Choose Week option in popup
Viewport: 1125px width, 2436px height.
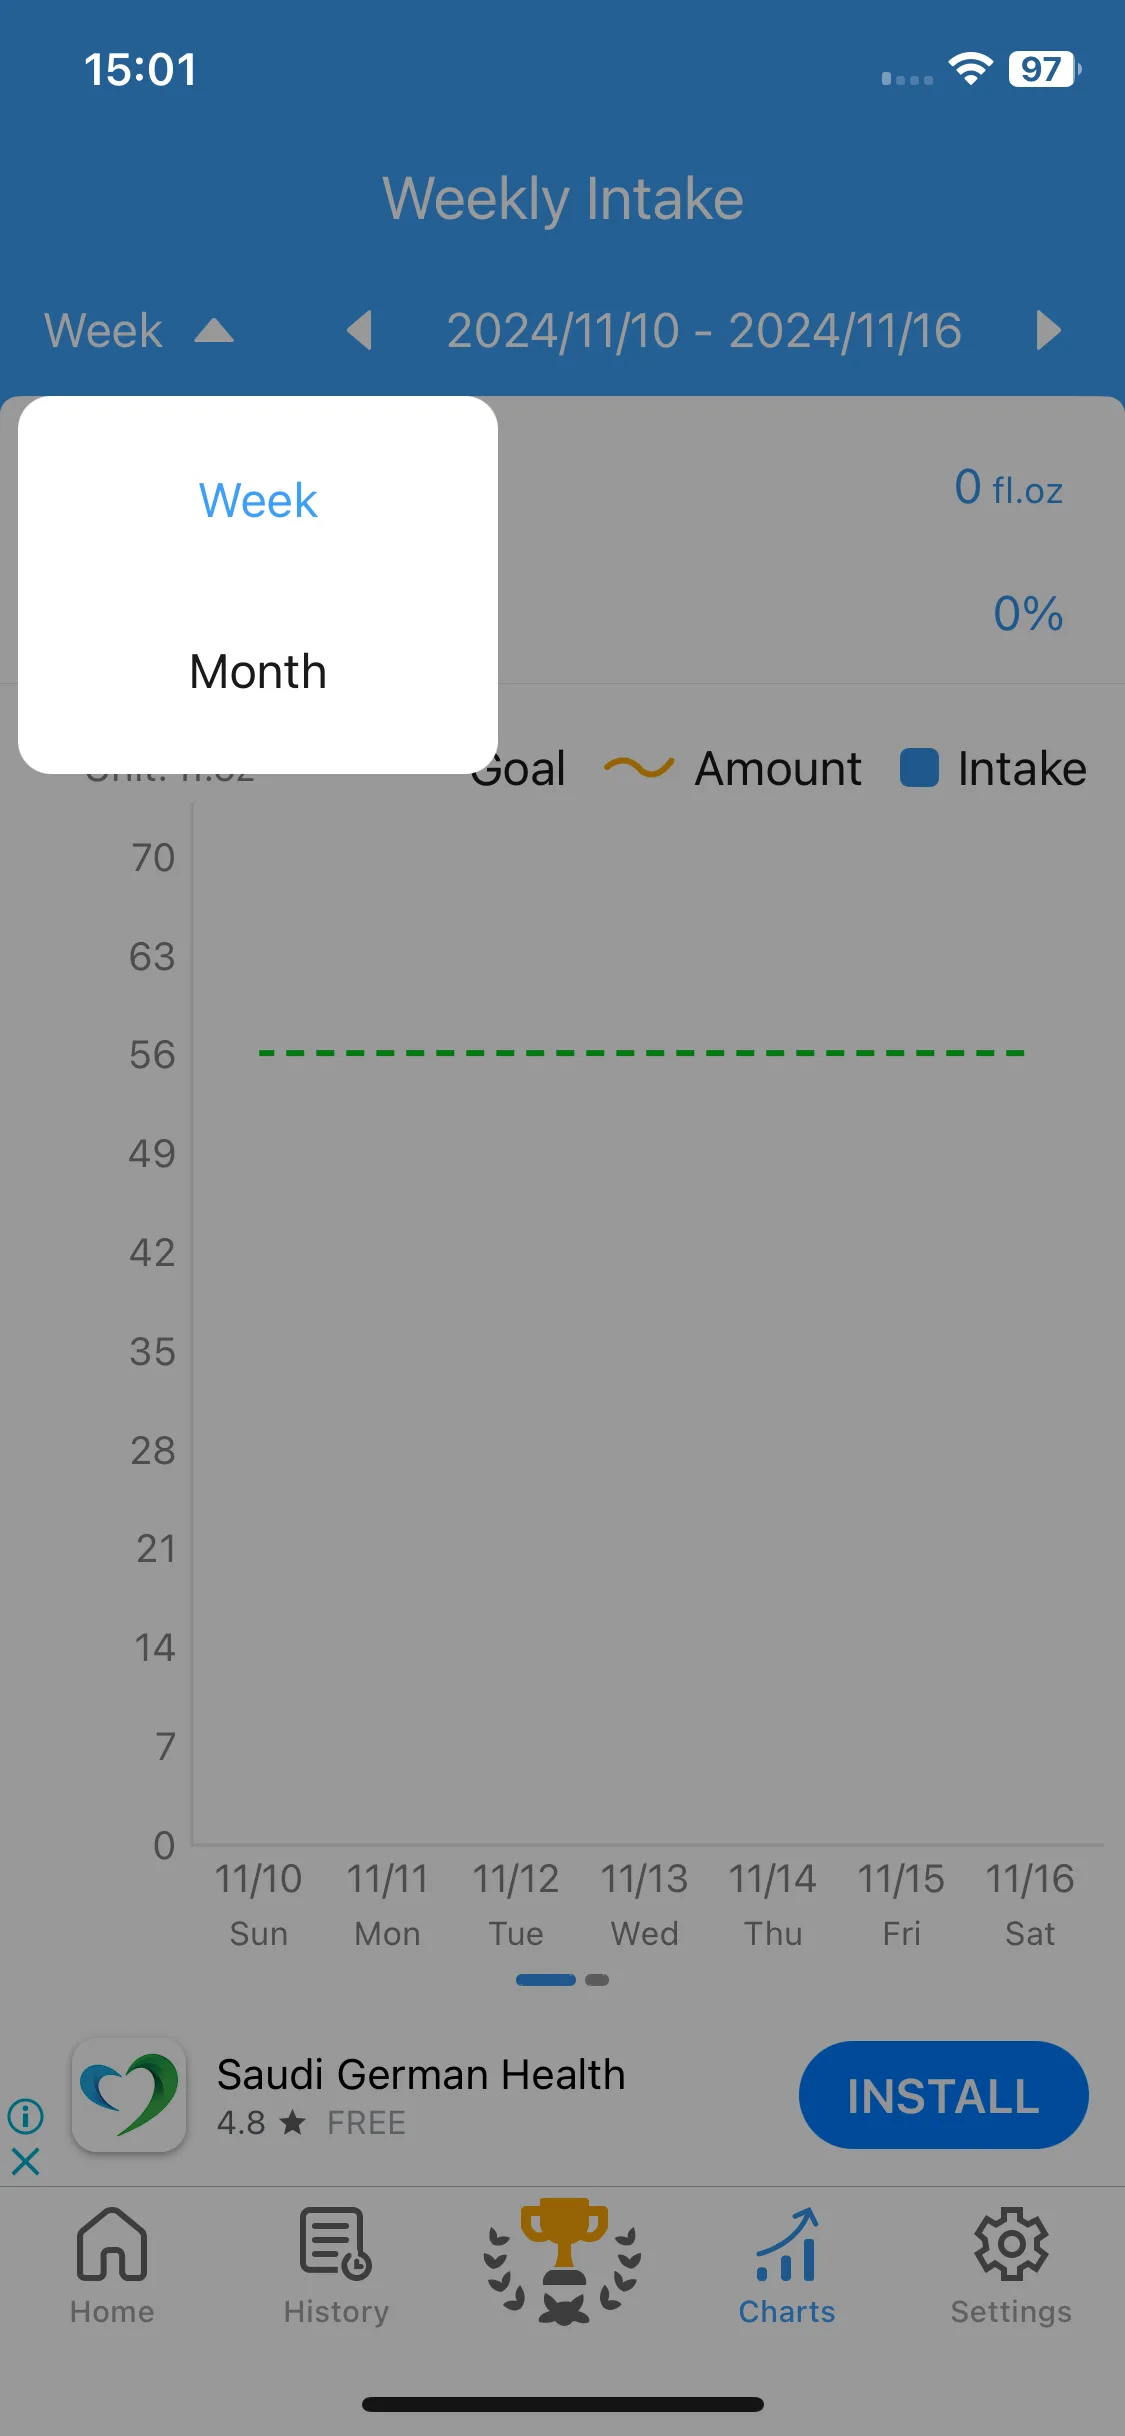coord(258,500)
